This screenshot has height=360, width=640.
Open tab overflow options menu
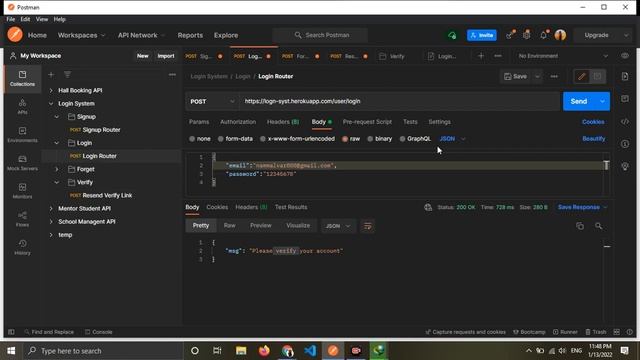[x=498, y=56]
